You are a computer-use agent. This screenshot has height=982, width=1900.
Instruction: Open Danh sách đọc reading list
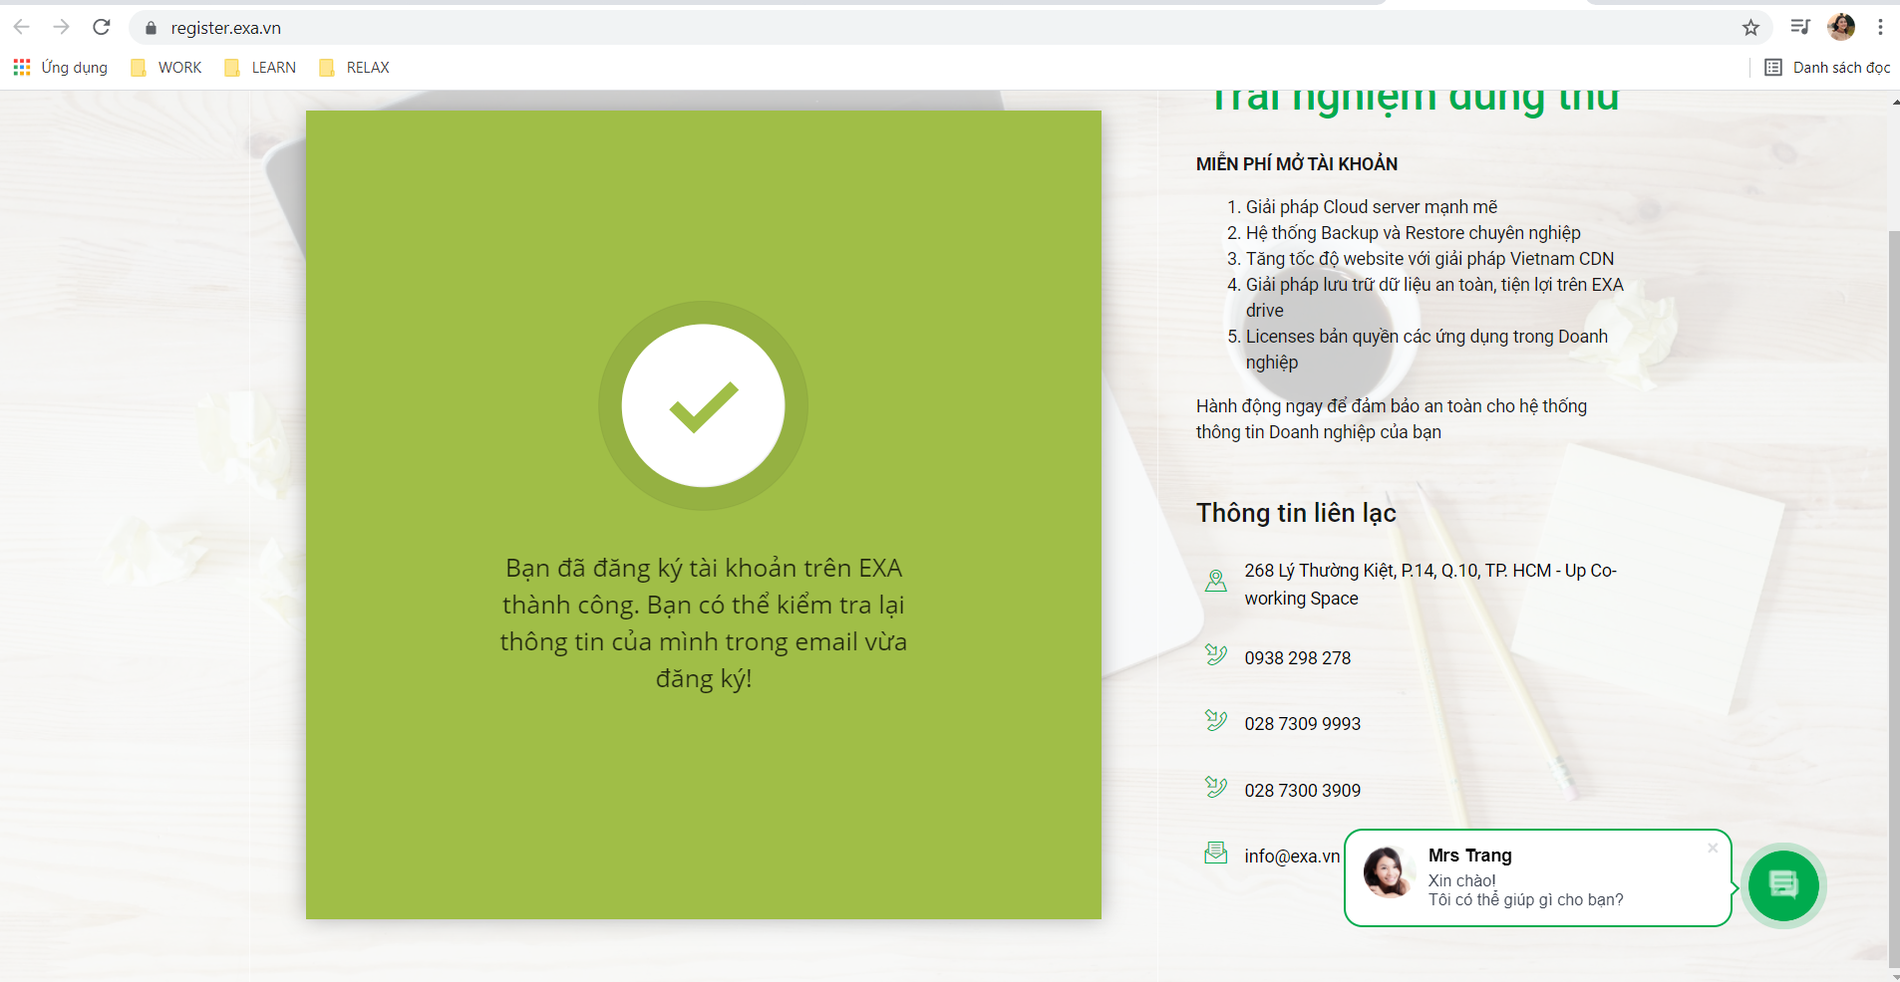tap(1827, 68)
